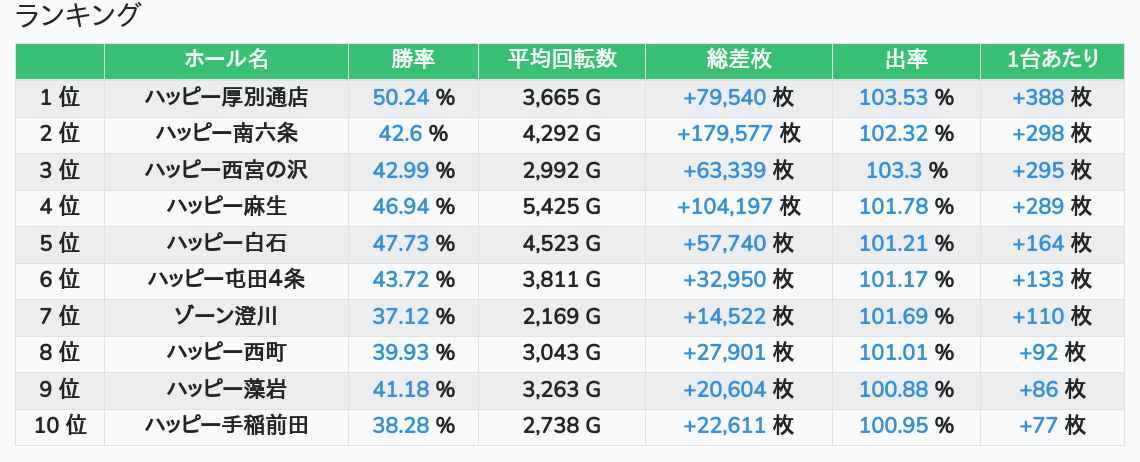
Task: Open the 50.24 win rate link
Action: [x=400, y=97]
